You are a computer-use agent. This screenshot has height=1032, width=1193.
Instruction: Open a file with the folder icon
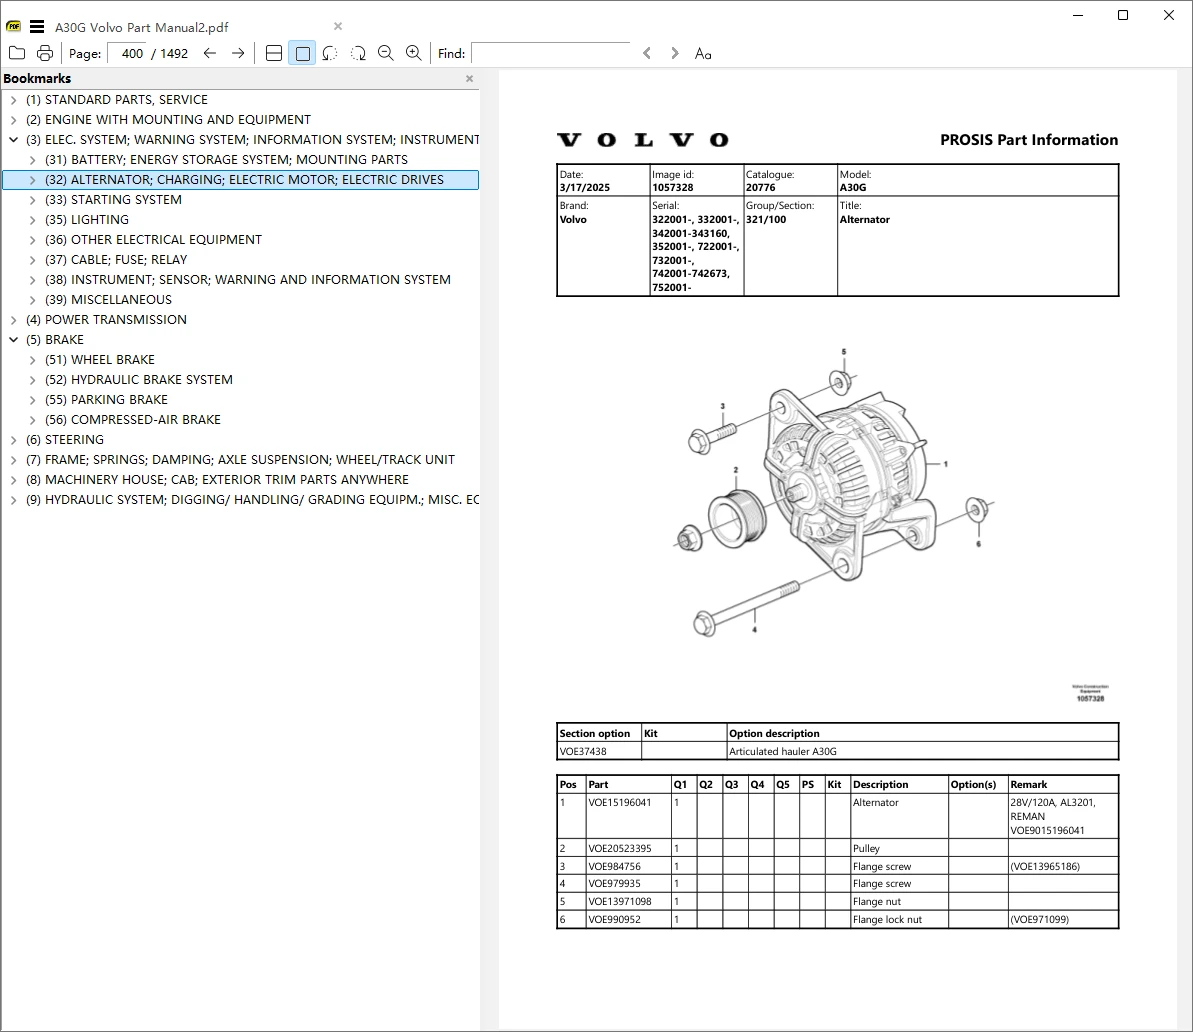17,53
